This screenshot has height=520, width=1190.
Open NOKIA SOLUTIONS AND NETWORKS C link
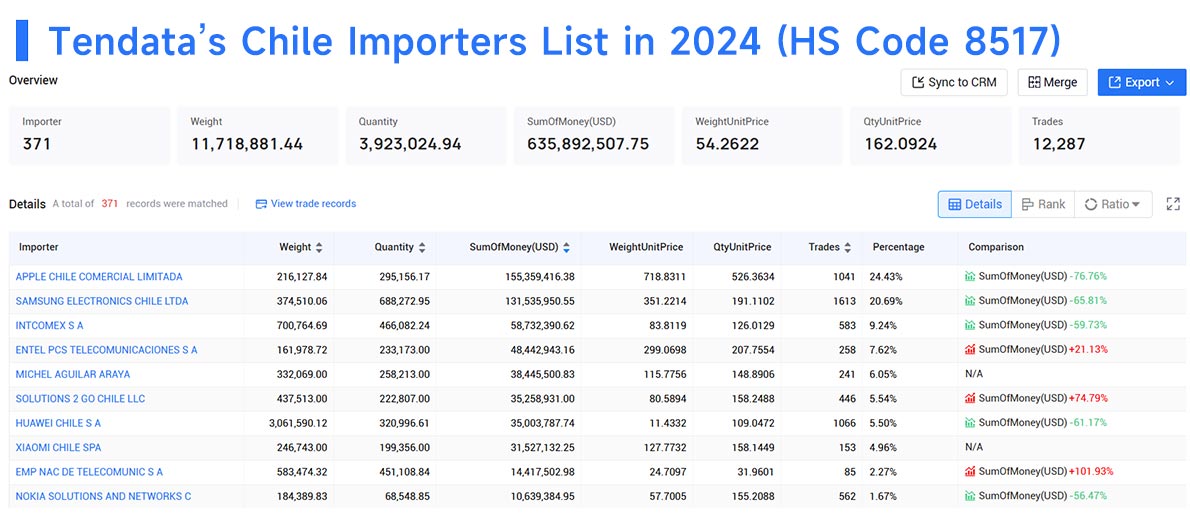click(103, 495)
